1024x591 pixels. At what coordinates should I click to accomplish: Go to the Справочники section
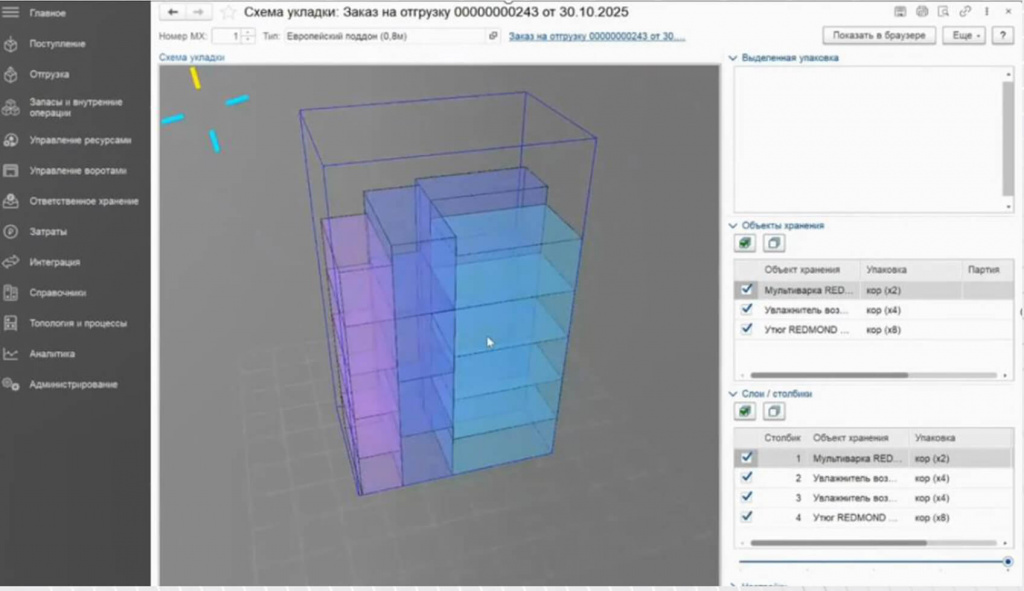(57, 293)
